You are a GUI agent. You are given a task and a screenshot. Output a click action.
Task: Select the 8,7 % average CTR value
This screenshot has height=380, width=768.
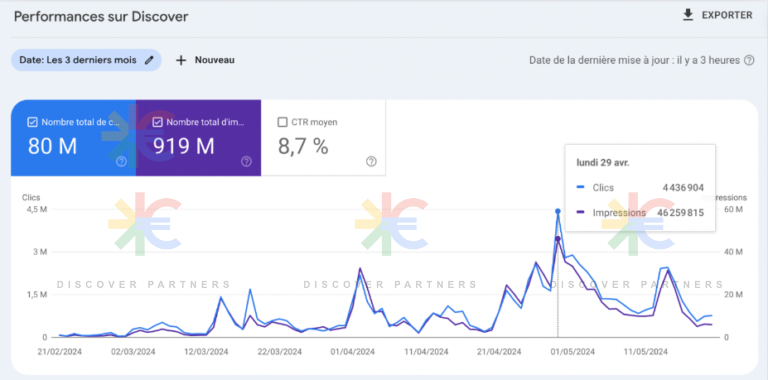pyautogui.click(x=303, y=146)
